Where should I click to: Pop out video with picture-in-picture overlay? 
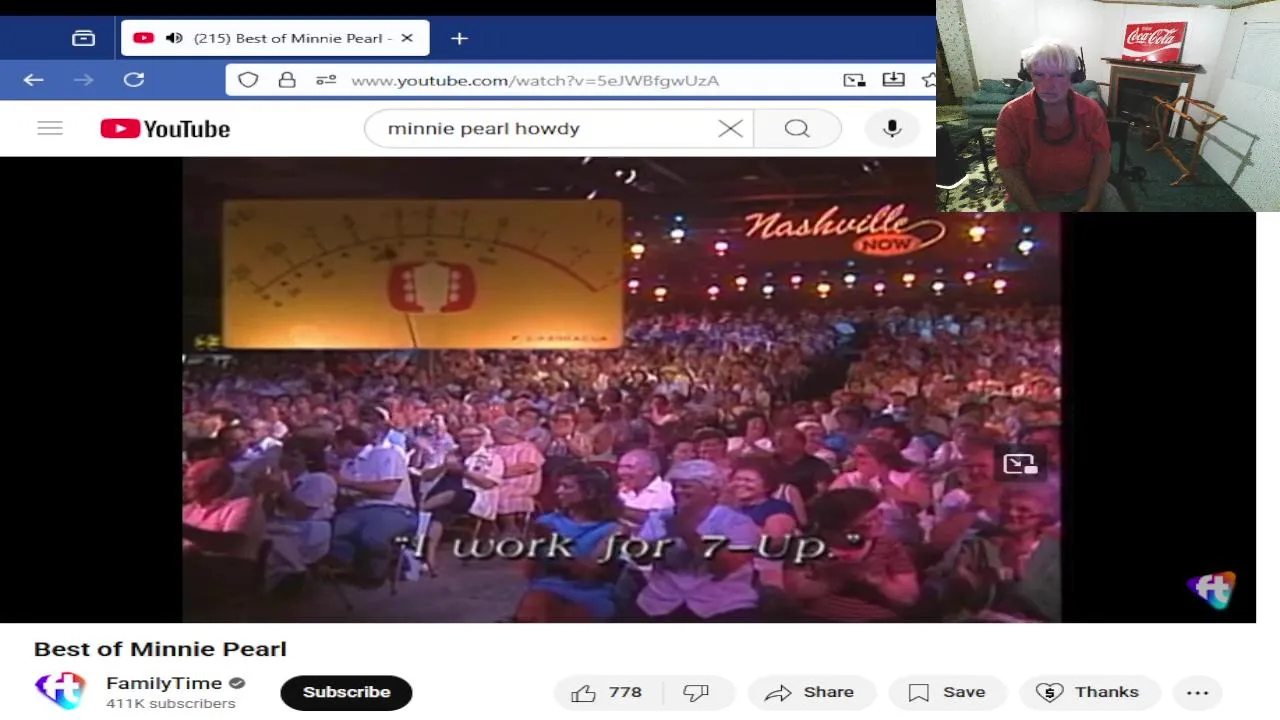click(1020, 464)
